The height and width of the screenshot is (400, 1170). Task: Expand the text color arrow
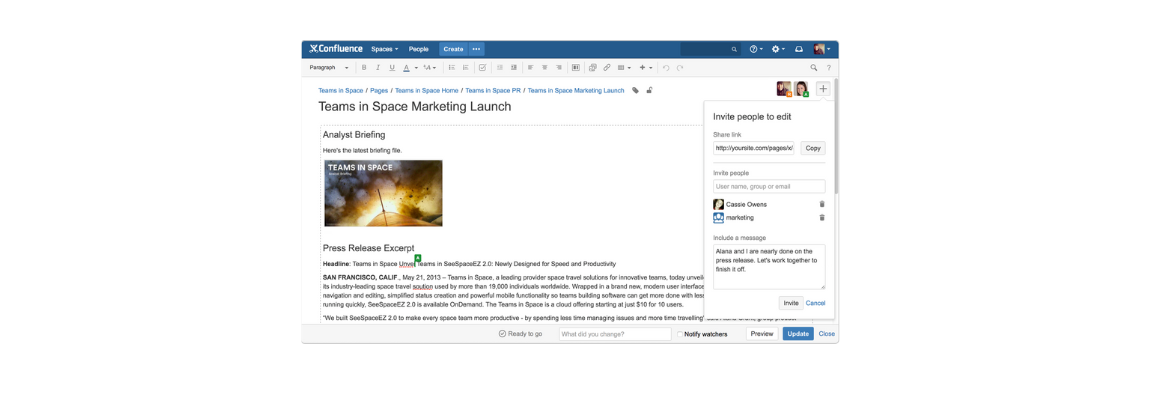click(416, 68)
